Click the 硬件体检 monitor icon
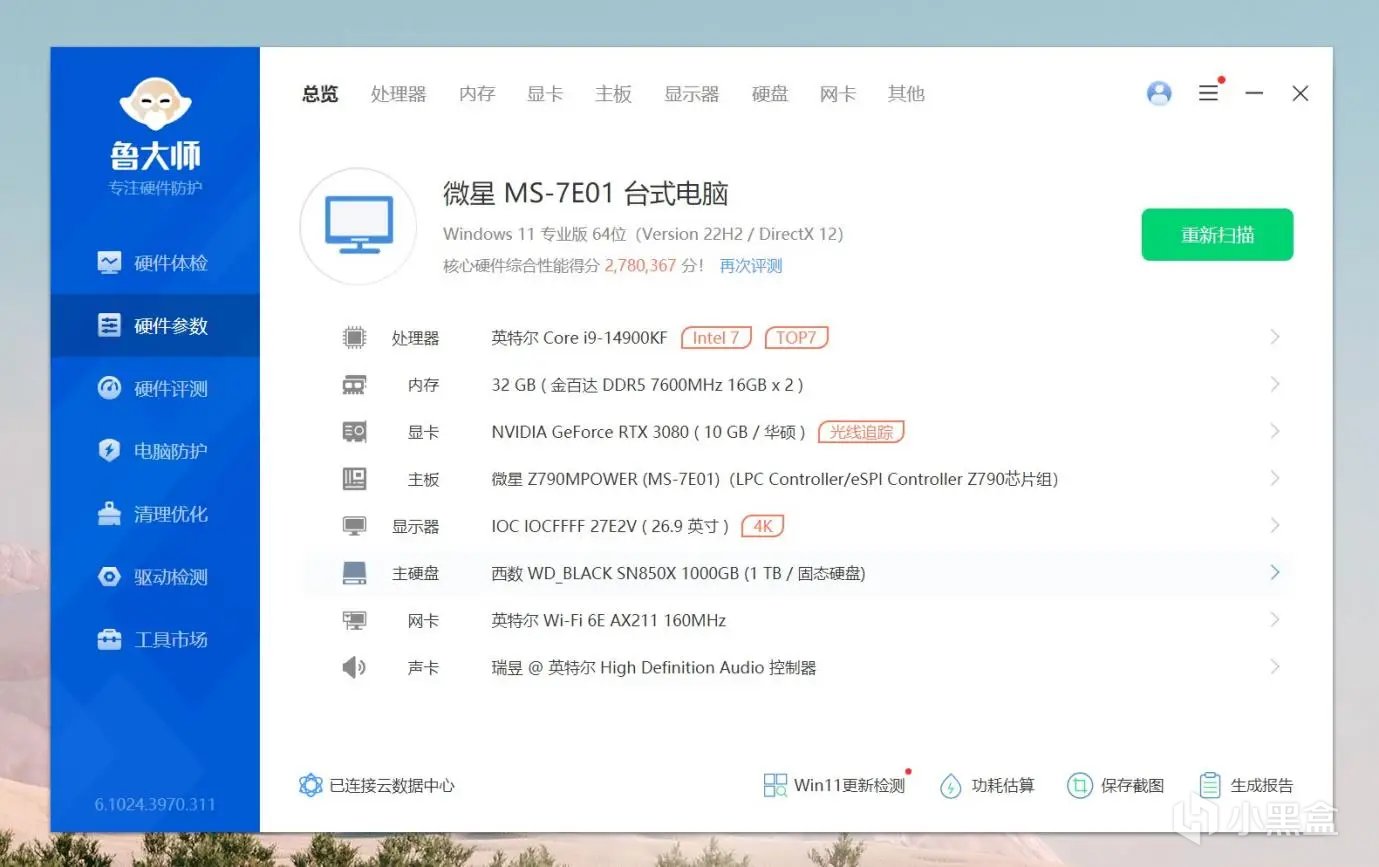Viewport: 1379px width, 867px height. point(109,263)
